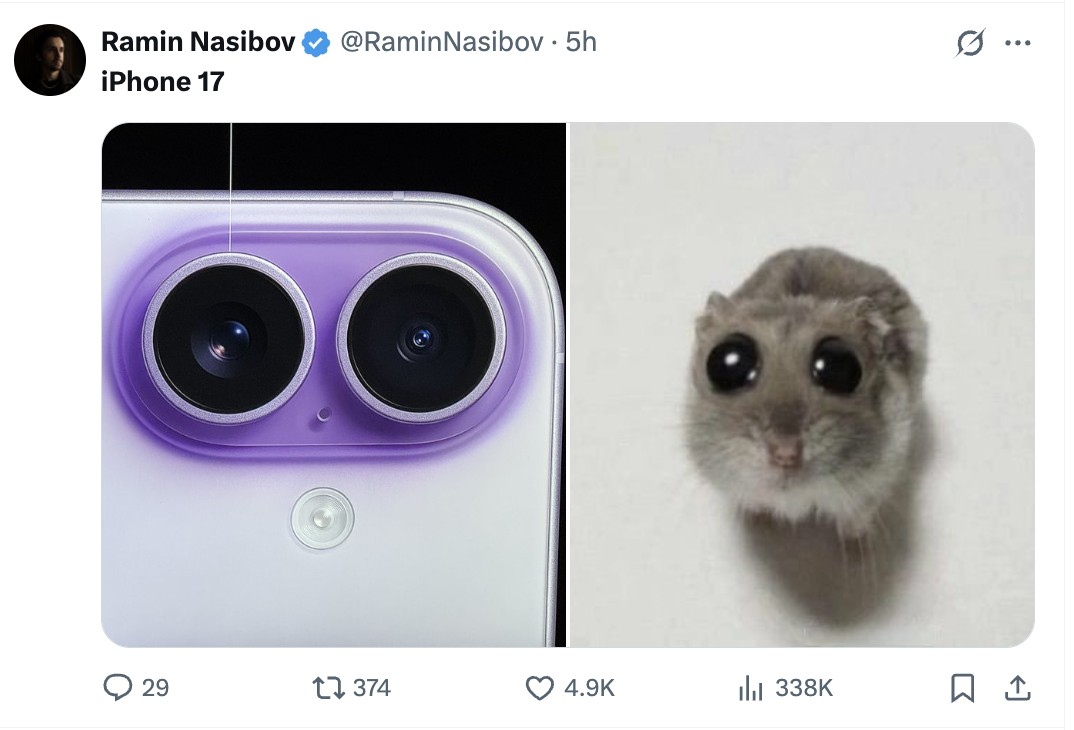Screen dimensions: 1074x730
Task: Click the 5h timestamp
Action: pos(581,42)
